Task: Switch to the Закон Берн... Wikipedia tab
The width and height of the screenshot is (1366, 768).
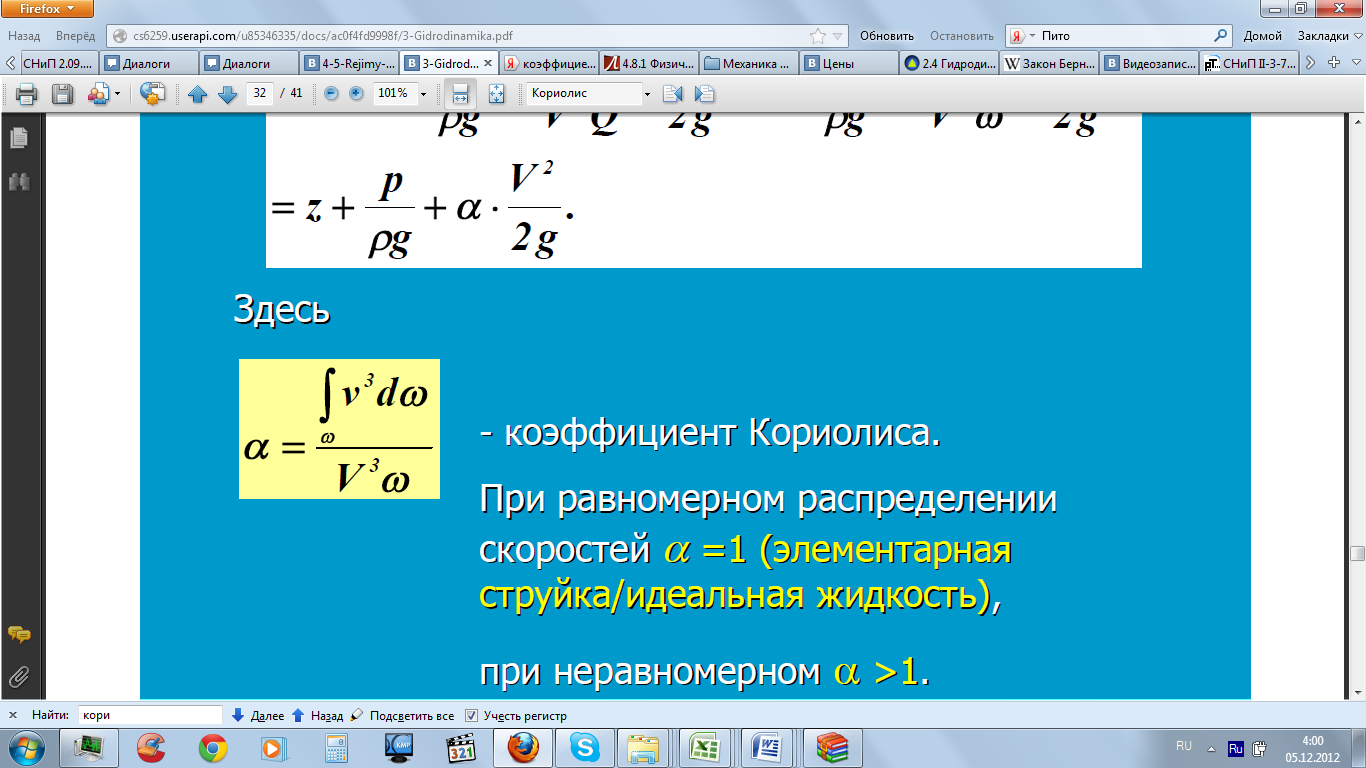Action: point(1049,63)
